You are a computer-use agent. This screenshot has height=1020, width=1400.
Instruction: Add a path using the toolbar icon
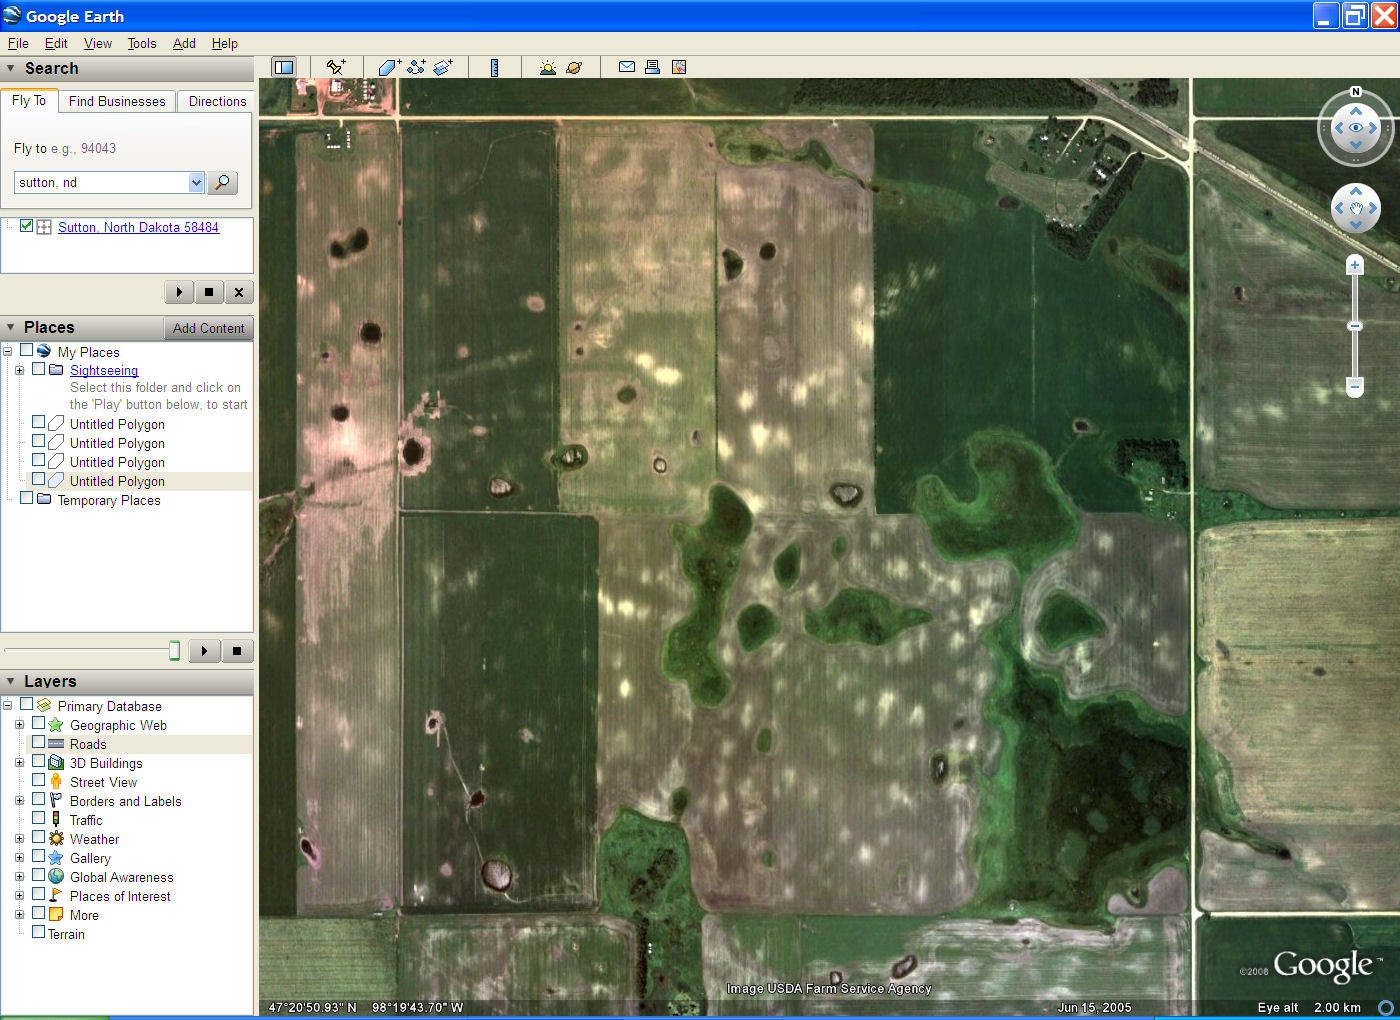click(416, 67)
